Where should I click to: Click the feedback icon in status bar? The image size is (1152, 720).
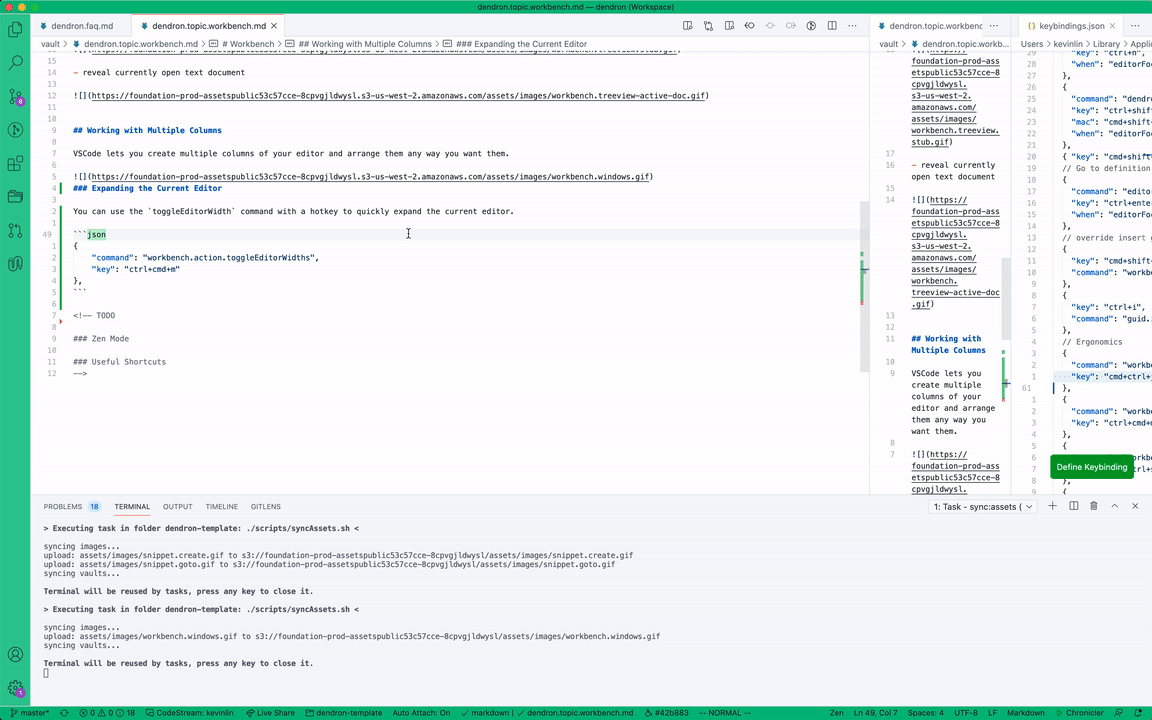tap(1119, 713)
